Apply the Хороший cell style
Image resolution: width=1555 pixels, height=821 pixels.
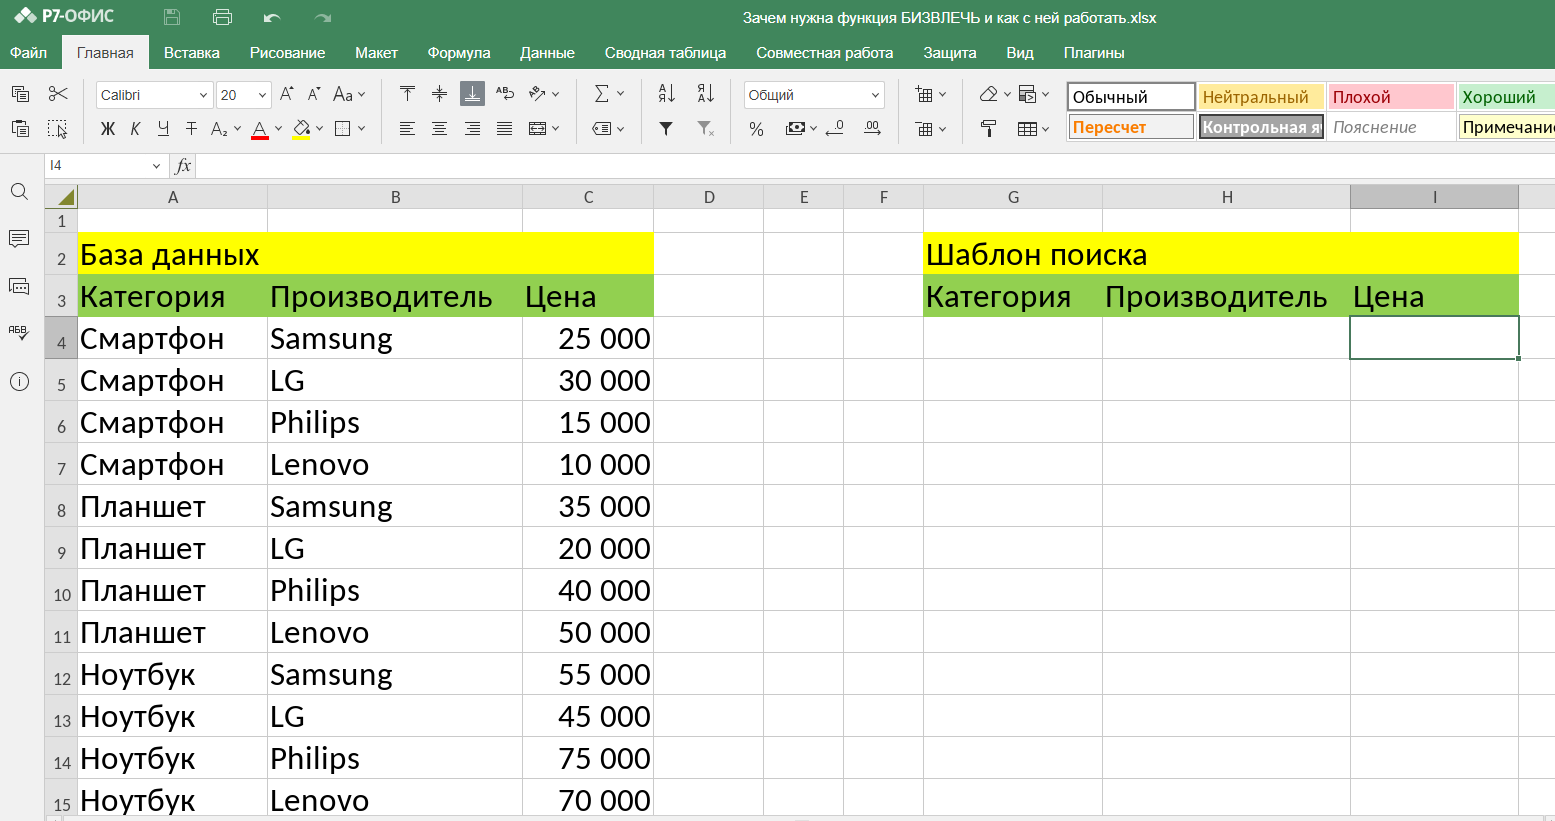point(1506,96)
